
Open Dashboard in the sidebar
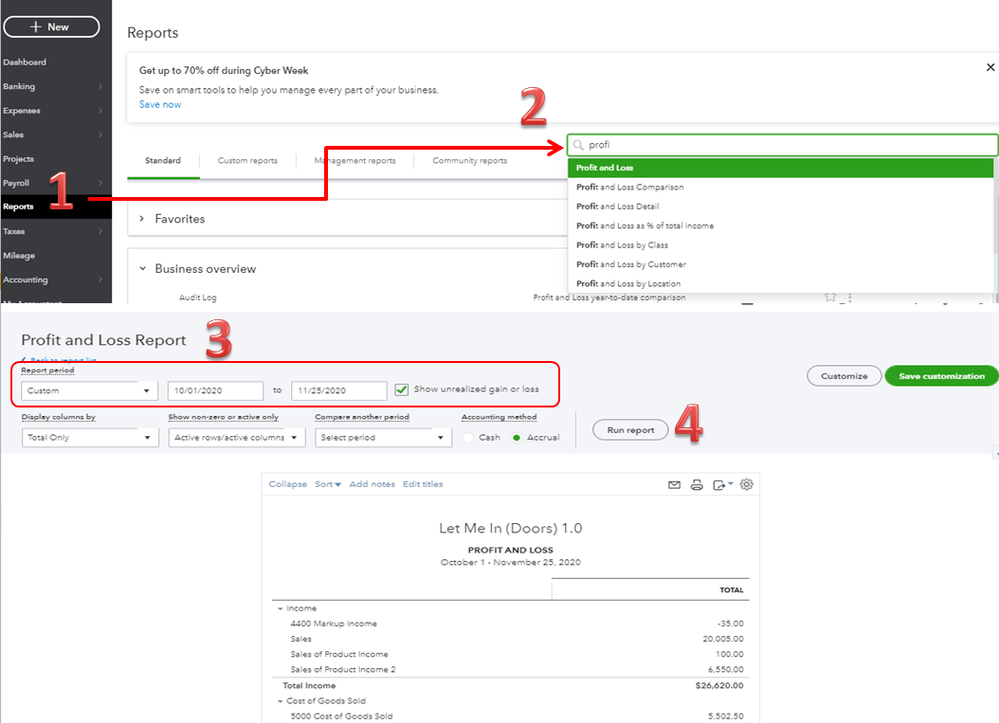tap(24, 62)
